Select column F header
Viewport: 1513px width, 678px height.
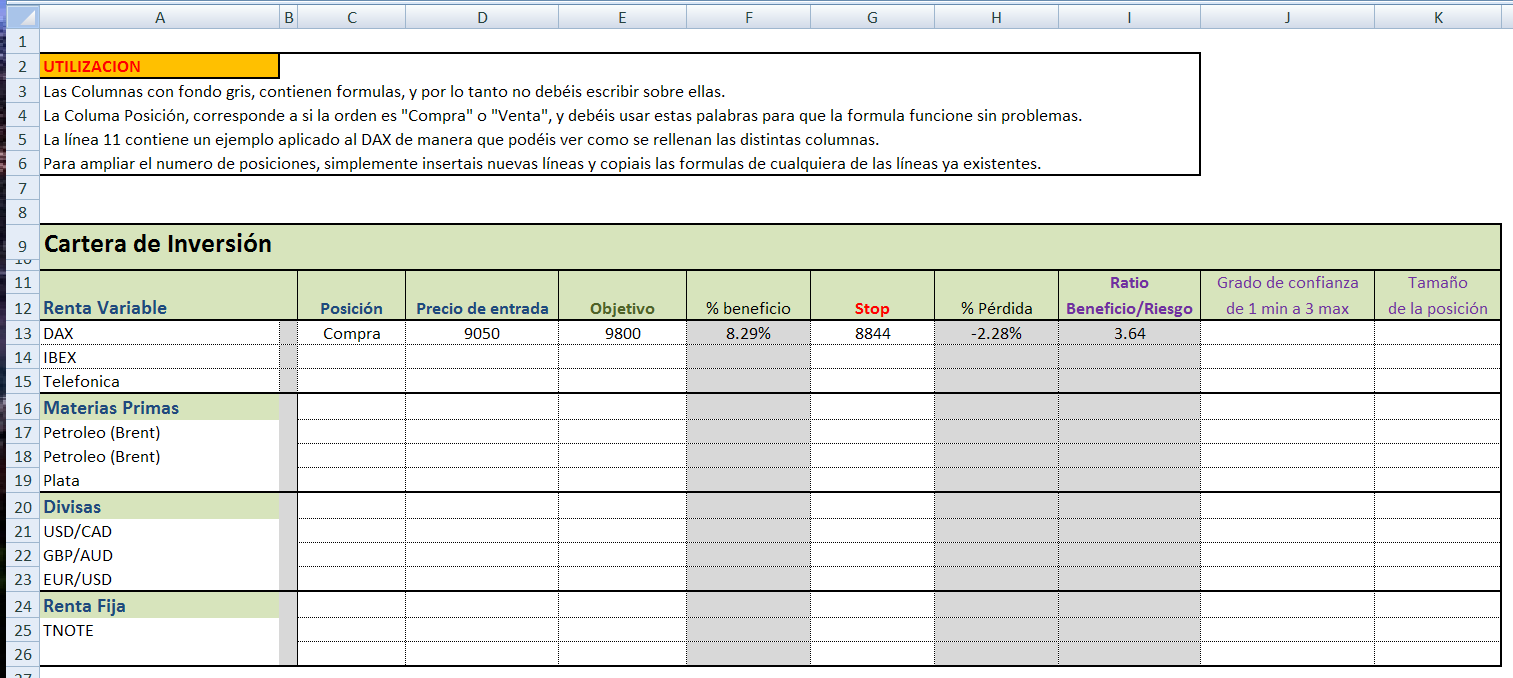click(x=749, y=17)
